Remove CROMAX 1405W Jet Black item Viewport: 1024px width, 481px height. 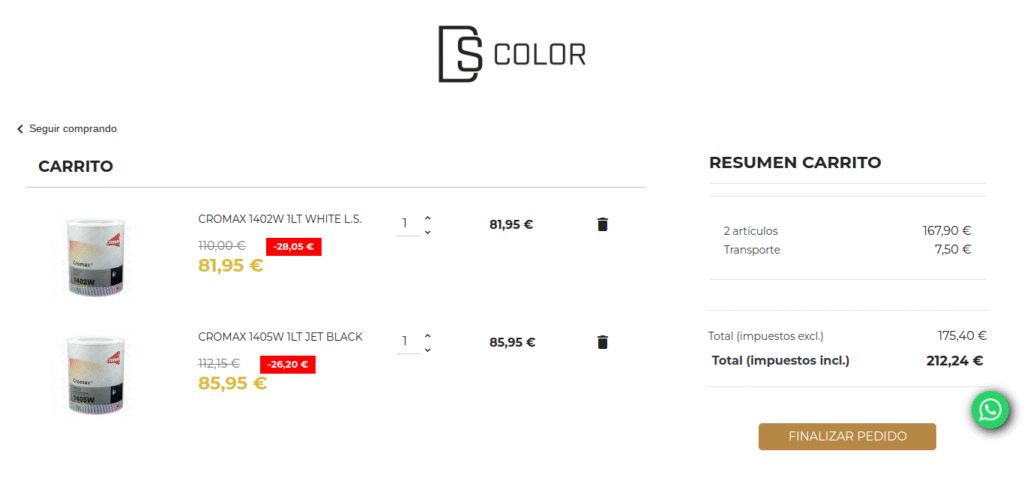[602, 342]
